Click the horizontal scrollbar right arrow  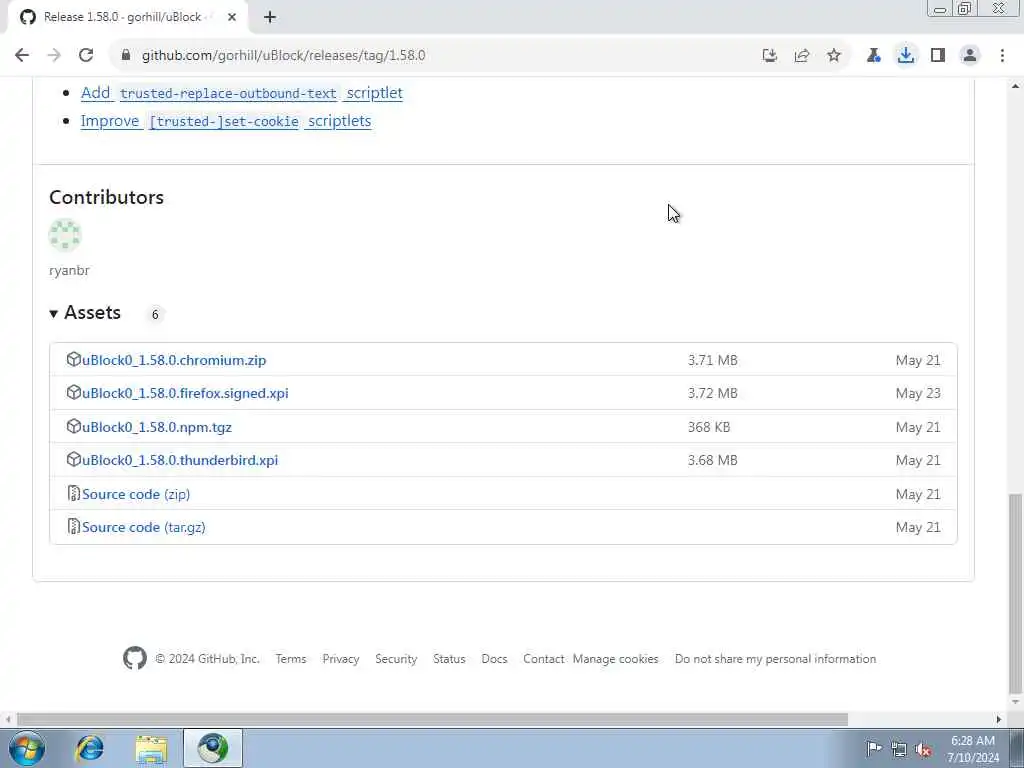(x=998, y=720)
